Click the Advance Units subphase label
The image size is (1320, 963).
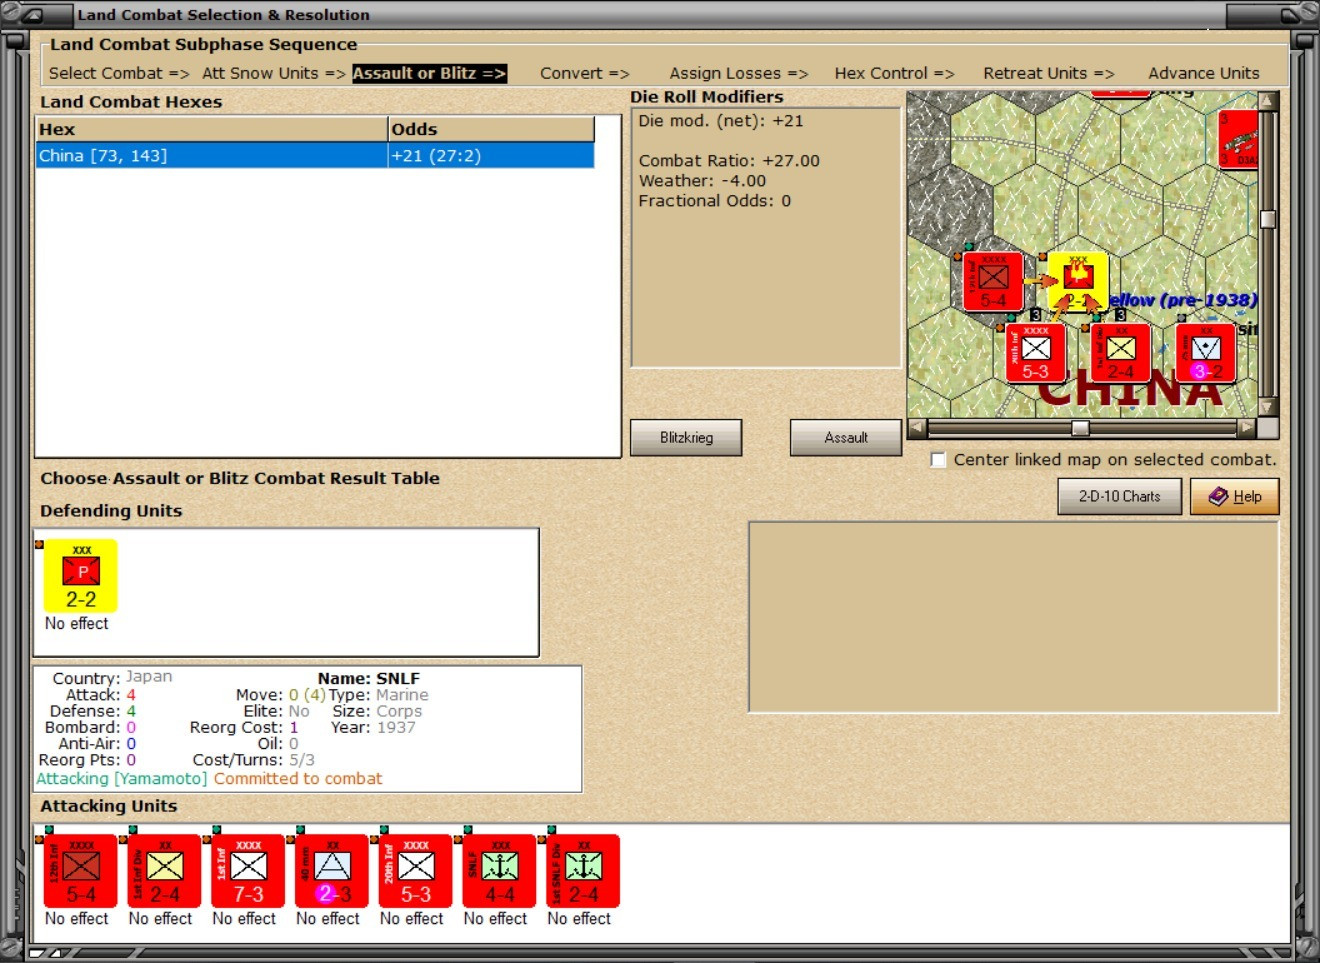(1204, 73)
